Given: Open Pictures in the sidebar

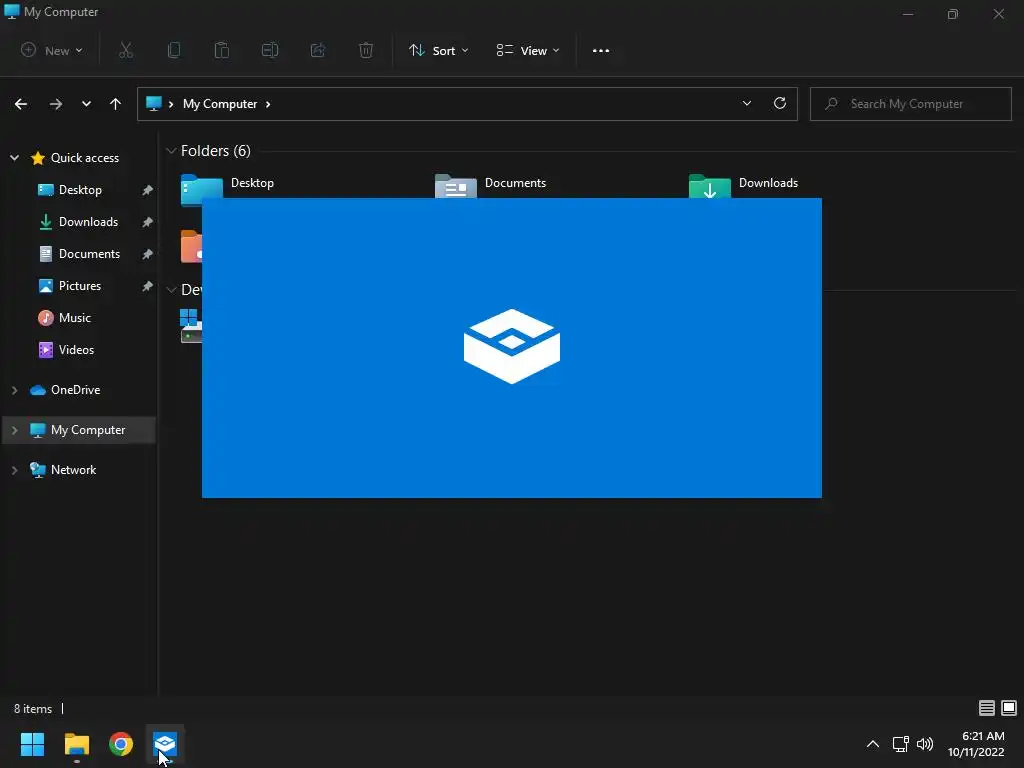Looking at the screenshot, I should point(80,286).
